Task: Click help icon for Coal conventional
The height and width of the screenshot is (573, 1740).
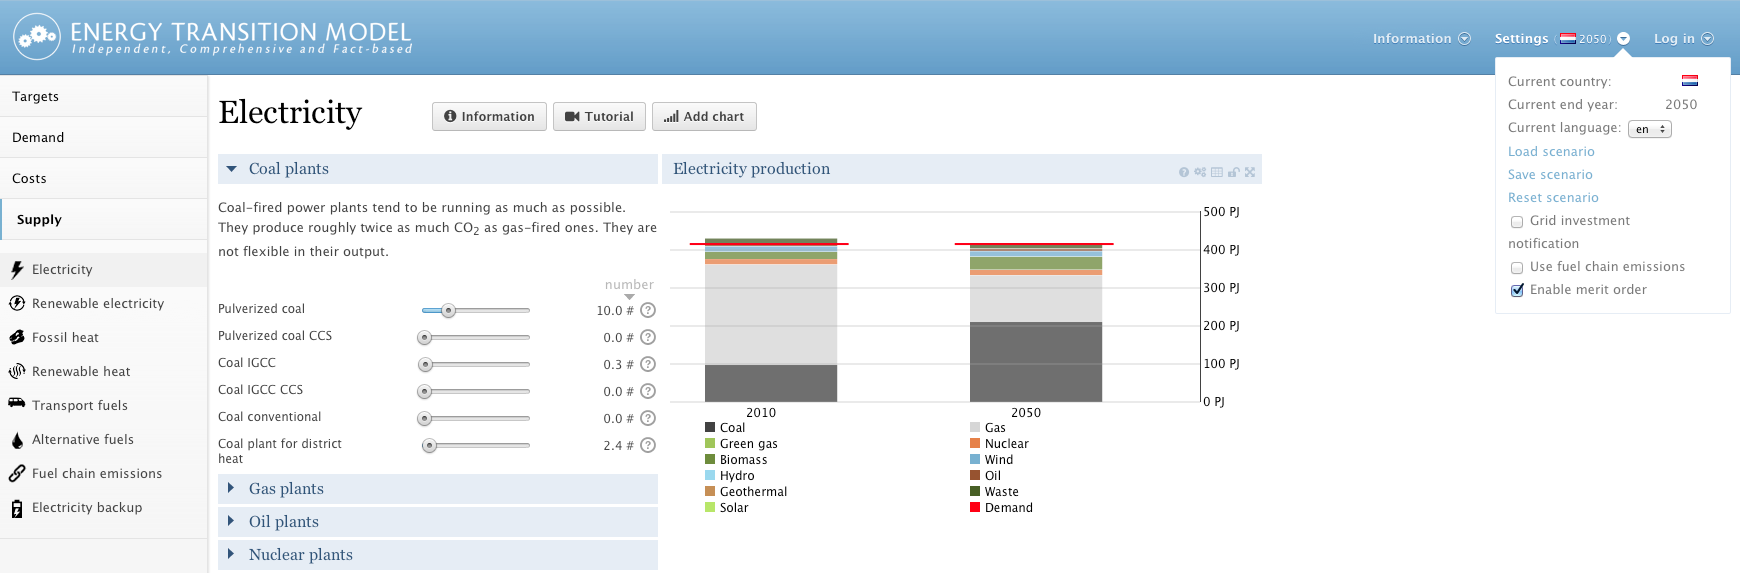Action: (x=648, y=418)
